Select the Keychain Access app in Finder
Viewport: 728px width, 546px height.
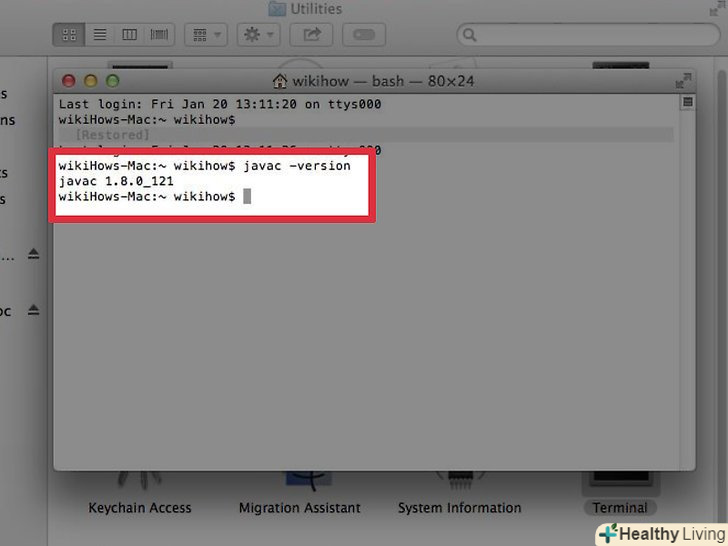pyautogui.click(x=140, y=492)
